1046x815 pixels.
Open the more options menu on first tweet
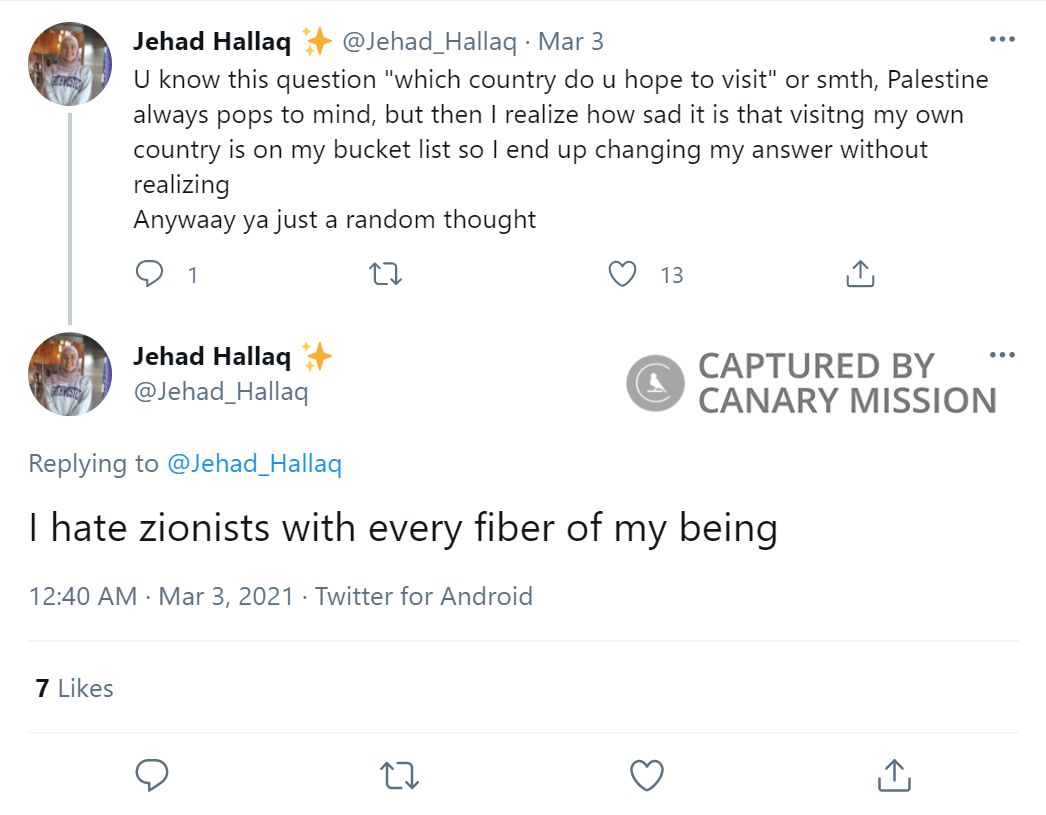click(x=1002, y=38)
